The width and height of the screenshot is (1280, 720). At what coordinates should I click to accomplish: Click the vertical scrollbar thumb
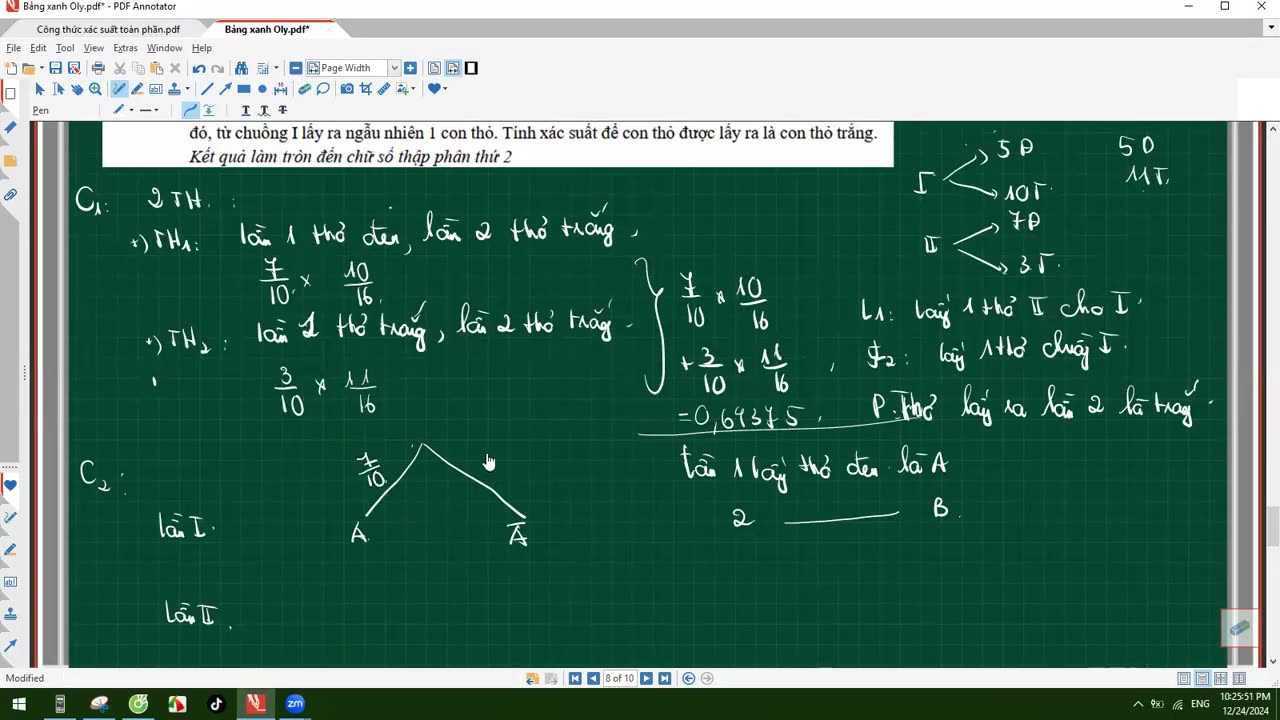coord(1273,527)
